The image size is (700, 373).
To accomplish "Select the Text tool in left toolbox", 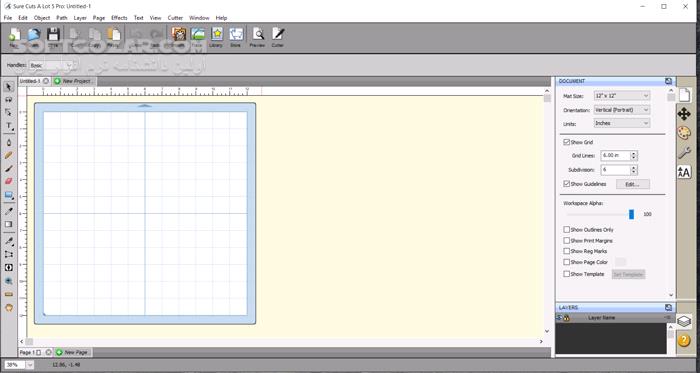I will [x=8, y=126].
